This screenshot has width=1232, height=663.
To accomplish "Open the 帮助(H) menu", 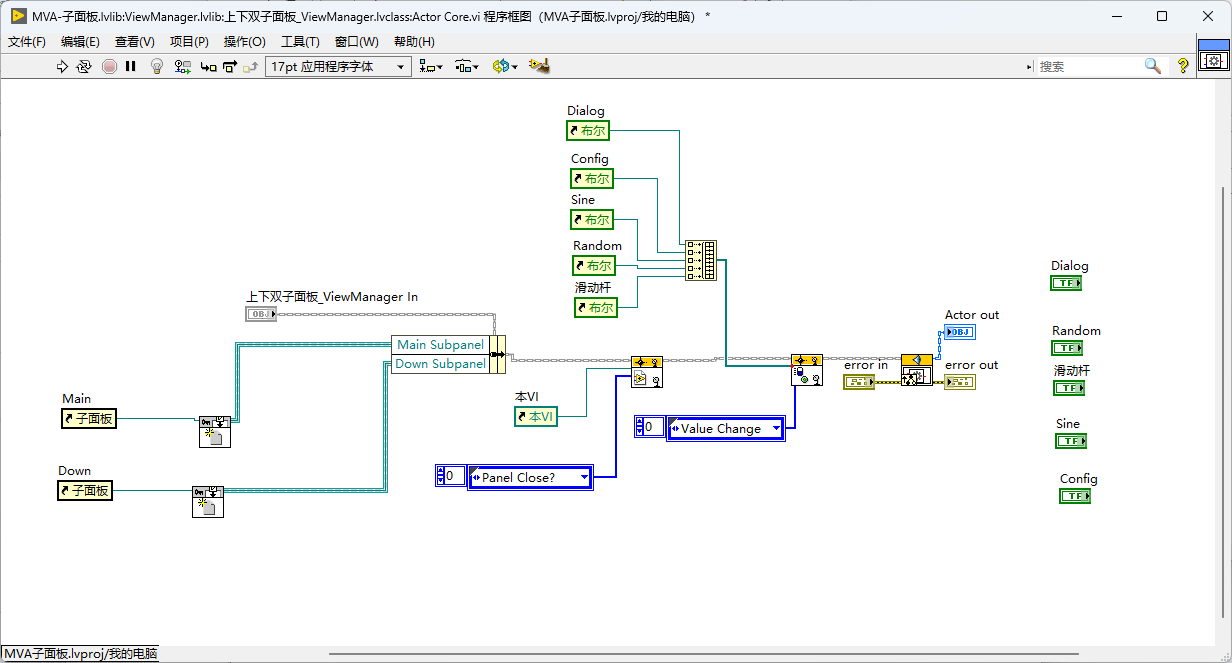I will 414,41.
